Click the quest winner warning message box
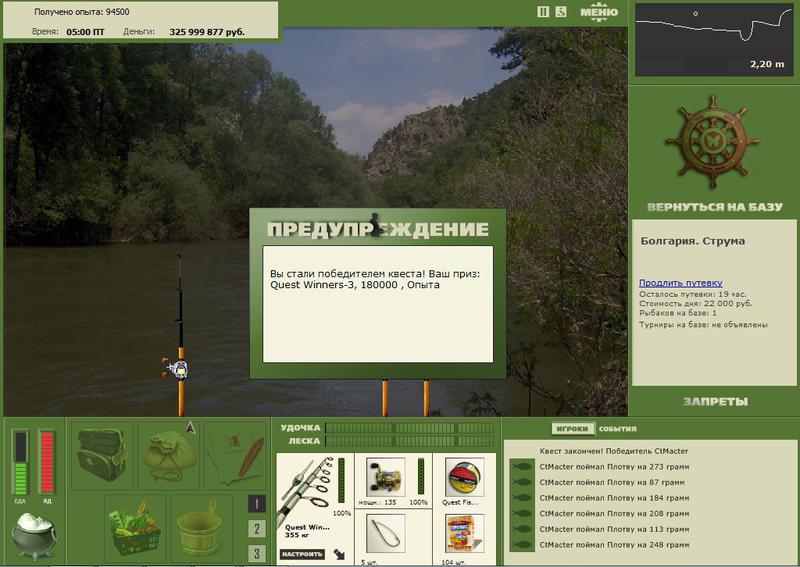Screen dimensions: 800x567 pos(378,304)
